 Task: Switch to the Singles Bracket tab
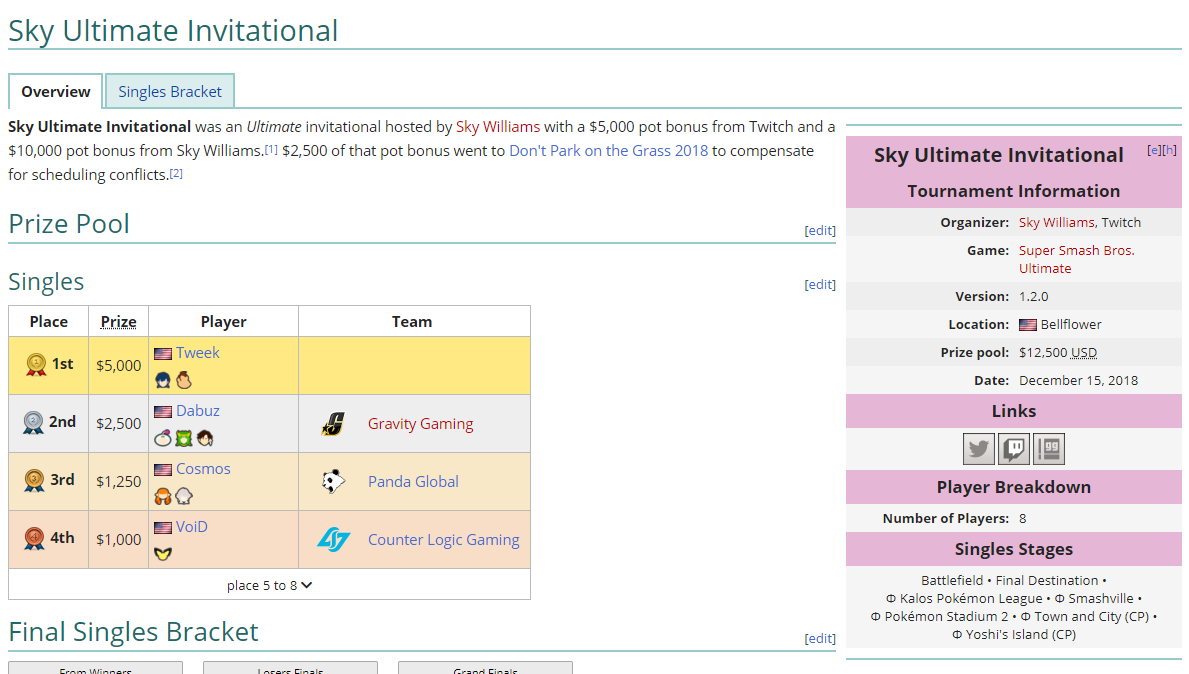[170, 92]
